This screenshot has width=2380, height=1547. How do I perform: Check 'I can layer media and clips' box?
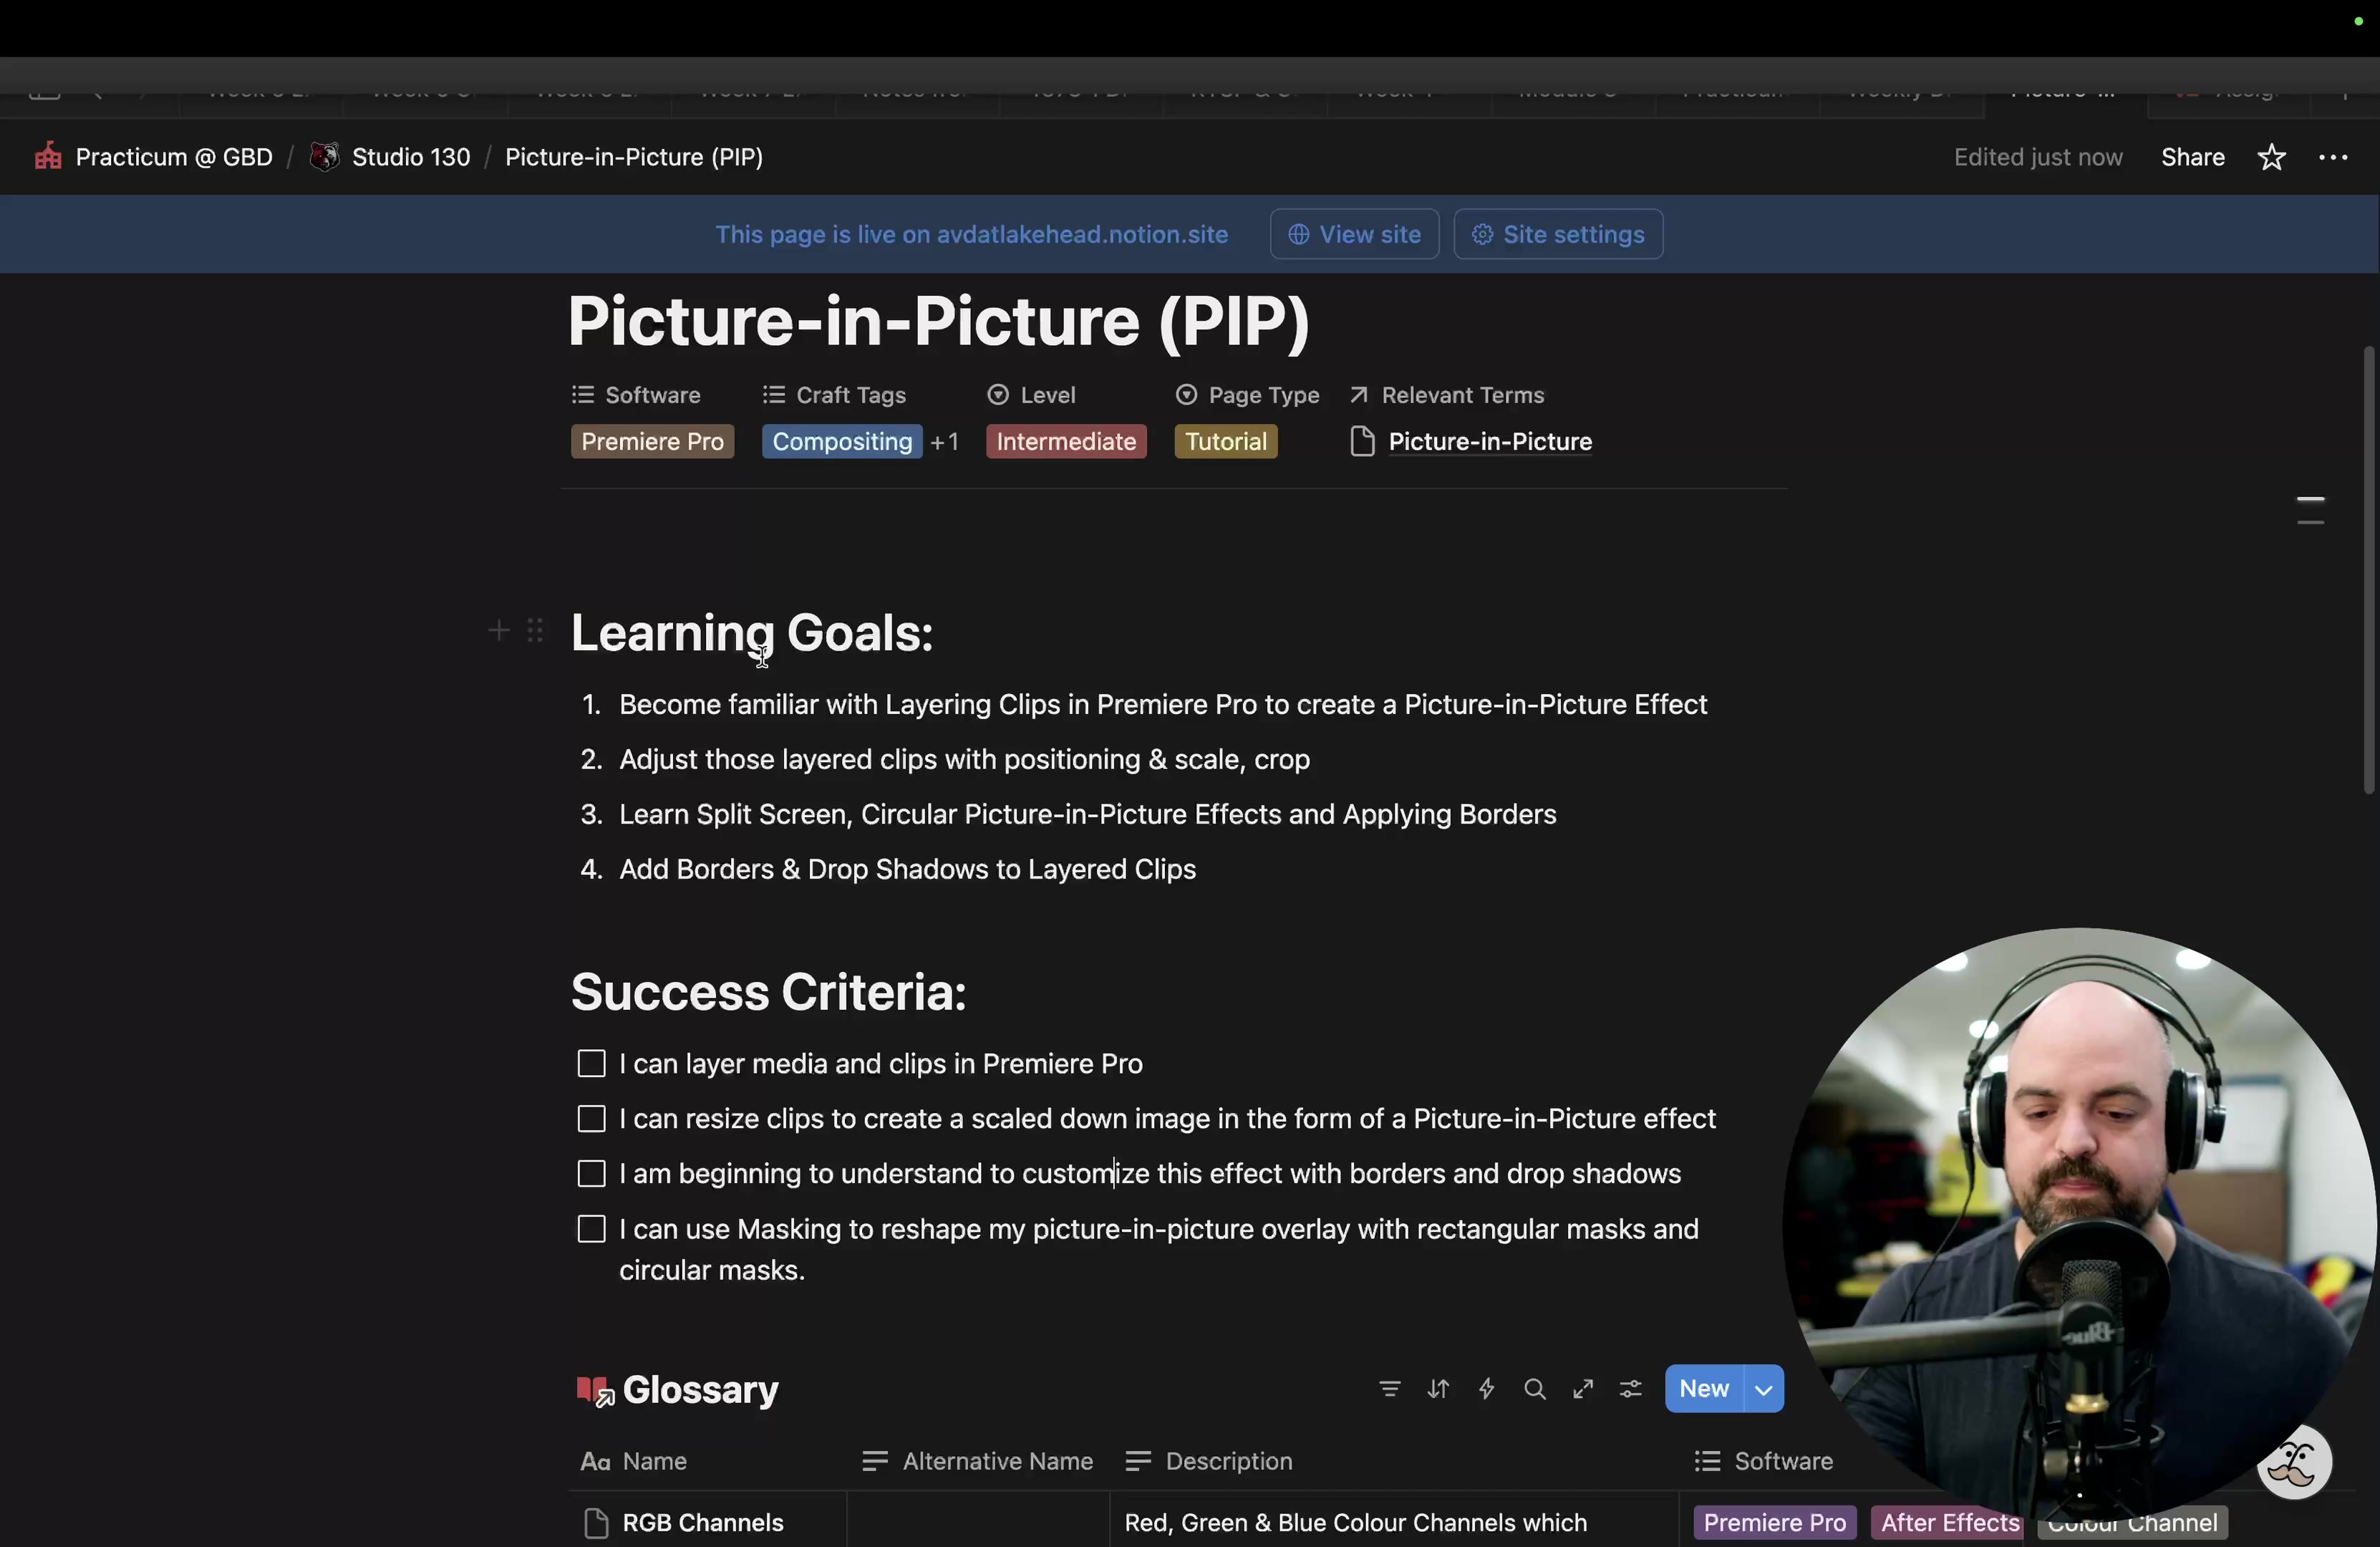coord(592,1064)
